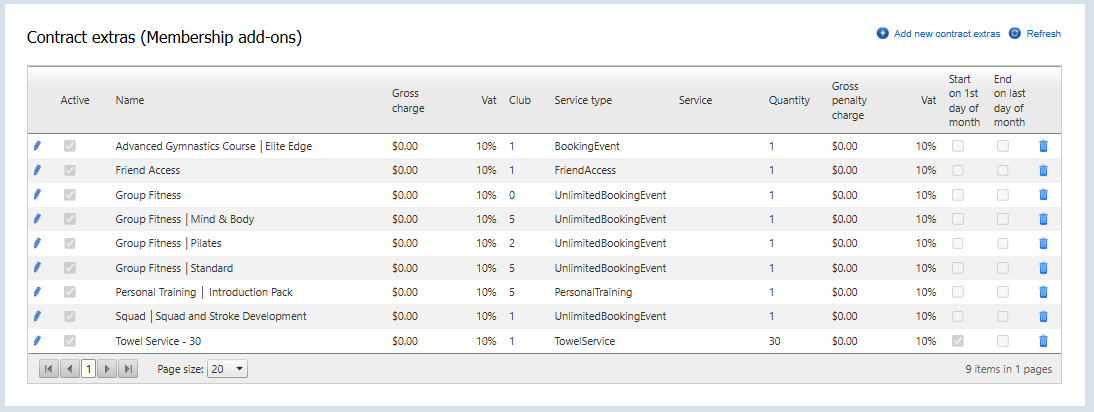The image size is (1094, 412).
Task: Delete the Group Fitness | Standard extra
Action: (x=1043, y=268)
